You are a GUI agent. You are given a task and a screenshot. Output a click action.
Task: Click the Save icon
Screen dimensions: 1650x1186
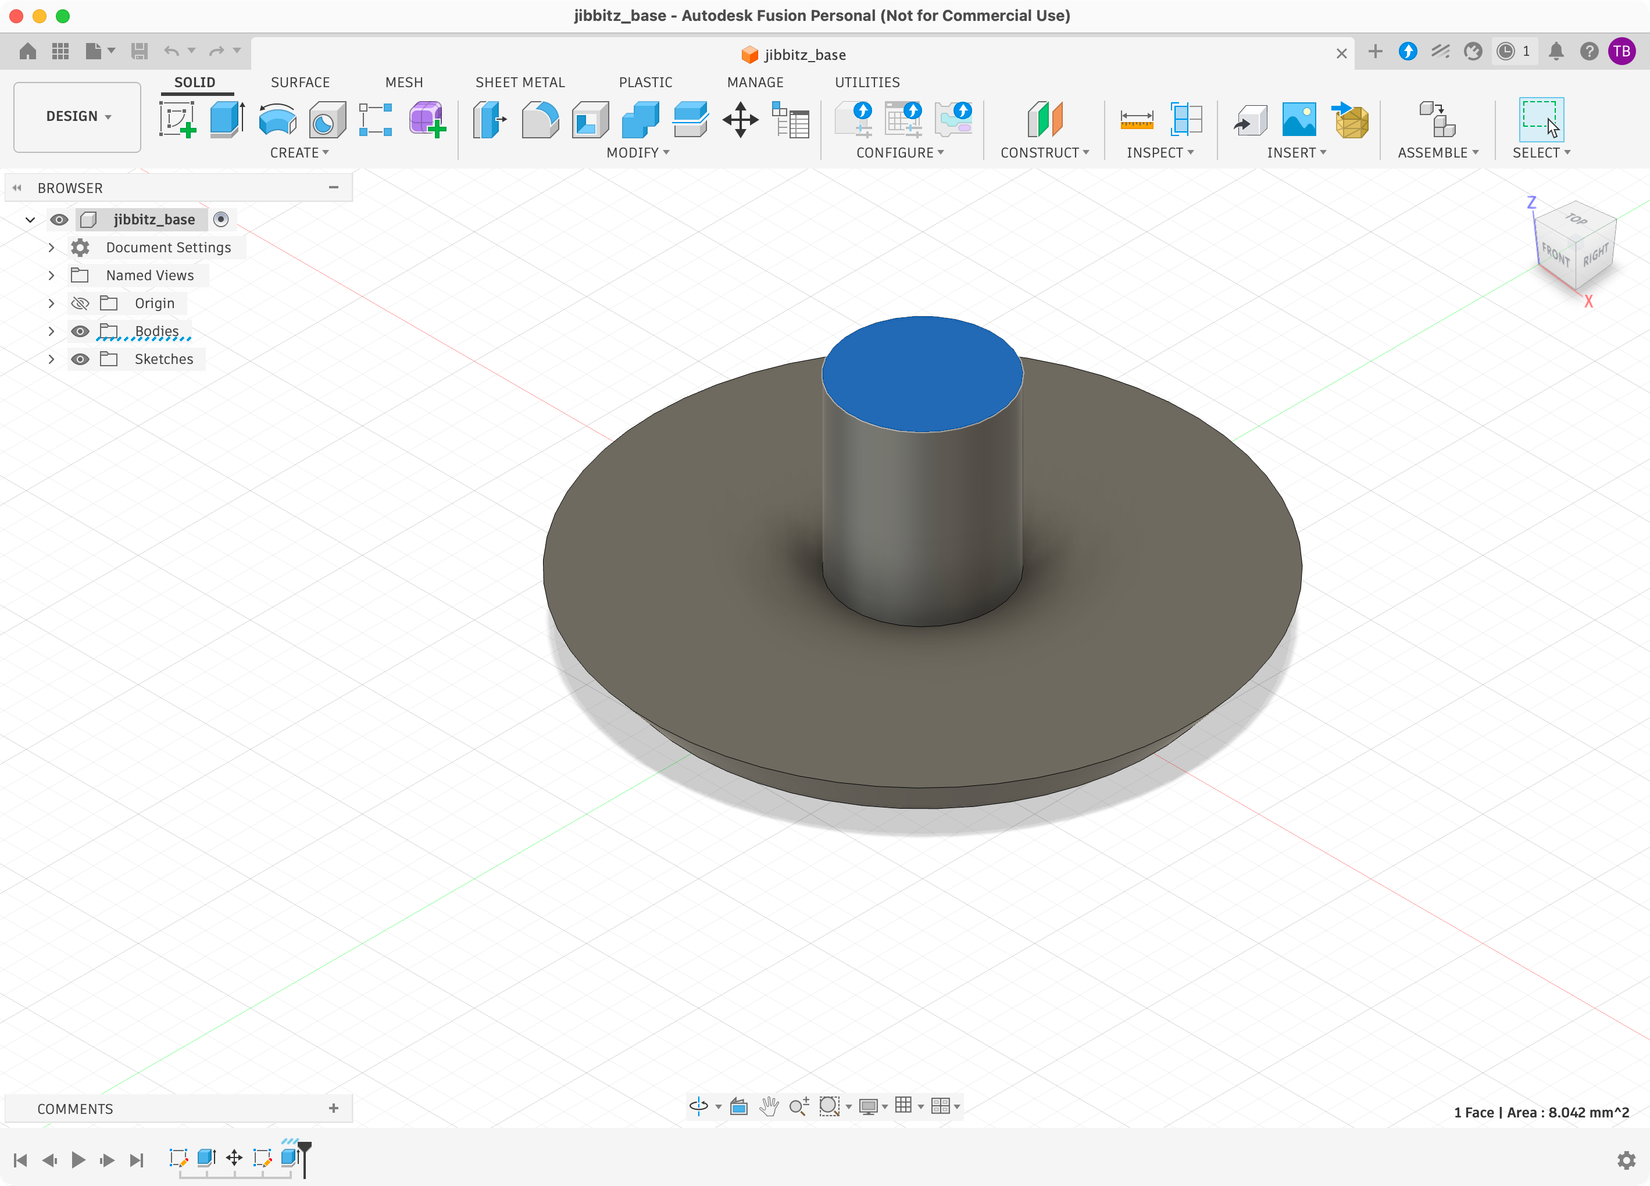coord(140,51)
